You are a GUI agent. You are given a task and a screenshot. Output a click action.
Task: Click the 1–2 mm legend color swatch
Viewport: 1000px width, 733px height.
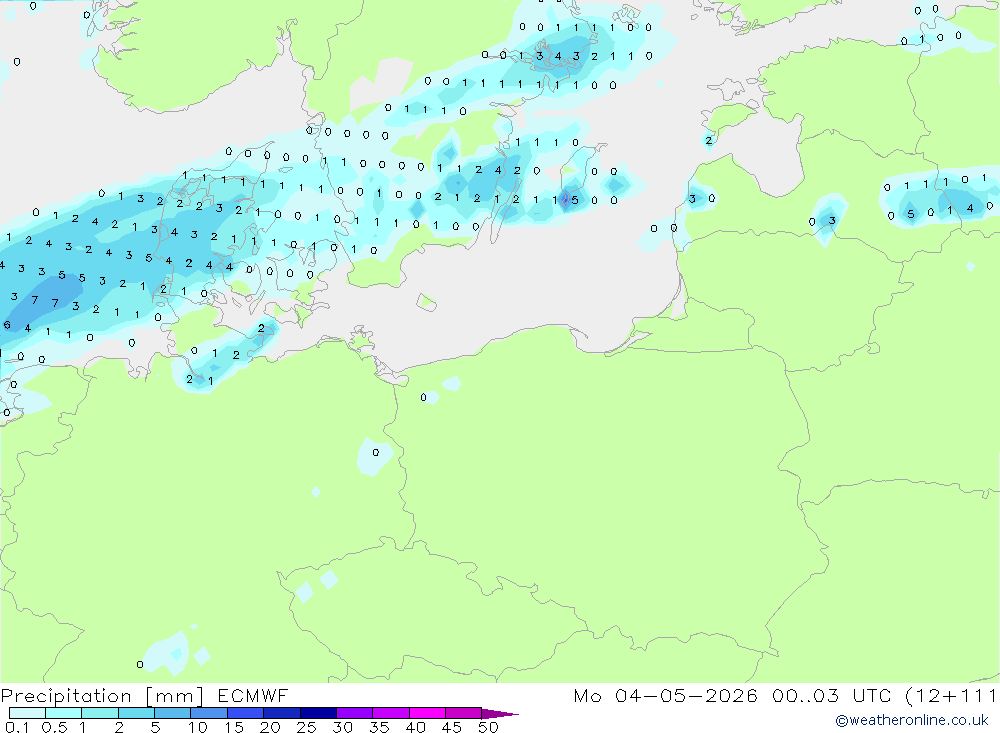[100, 713]
